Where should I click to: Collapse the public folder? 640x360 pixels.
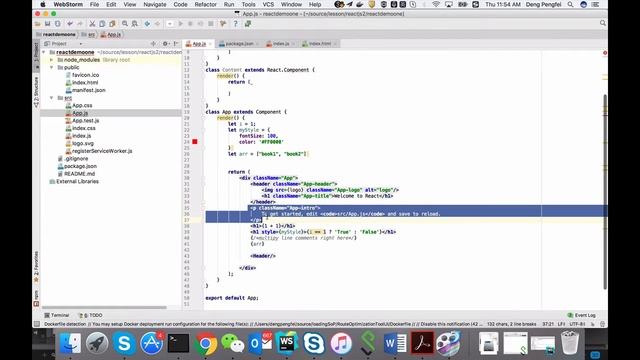[52, 67]
